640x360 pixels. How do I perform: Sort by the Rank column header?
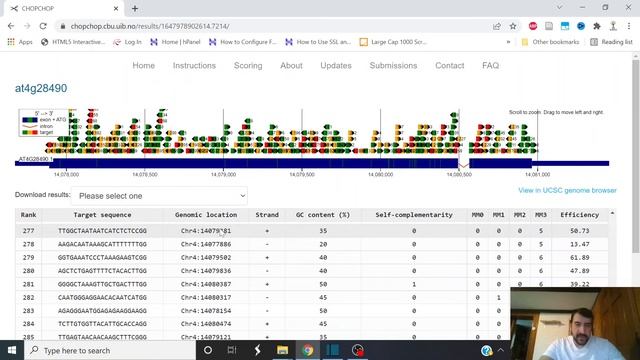tap(29, 215)
